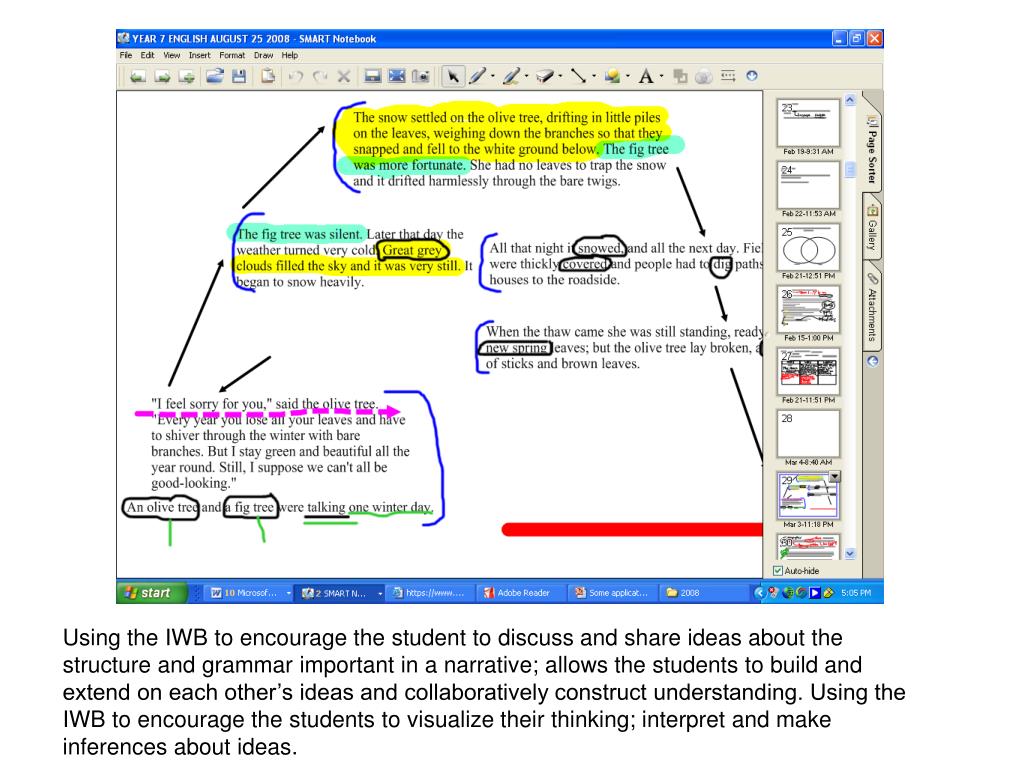Open the View menu

(171, 56)
